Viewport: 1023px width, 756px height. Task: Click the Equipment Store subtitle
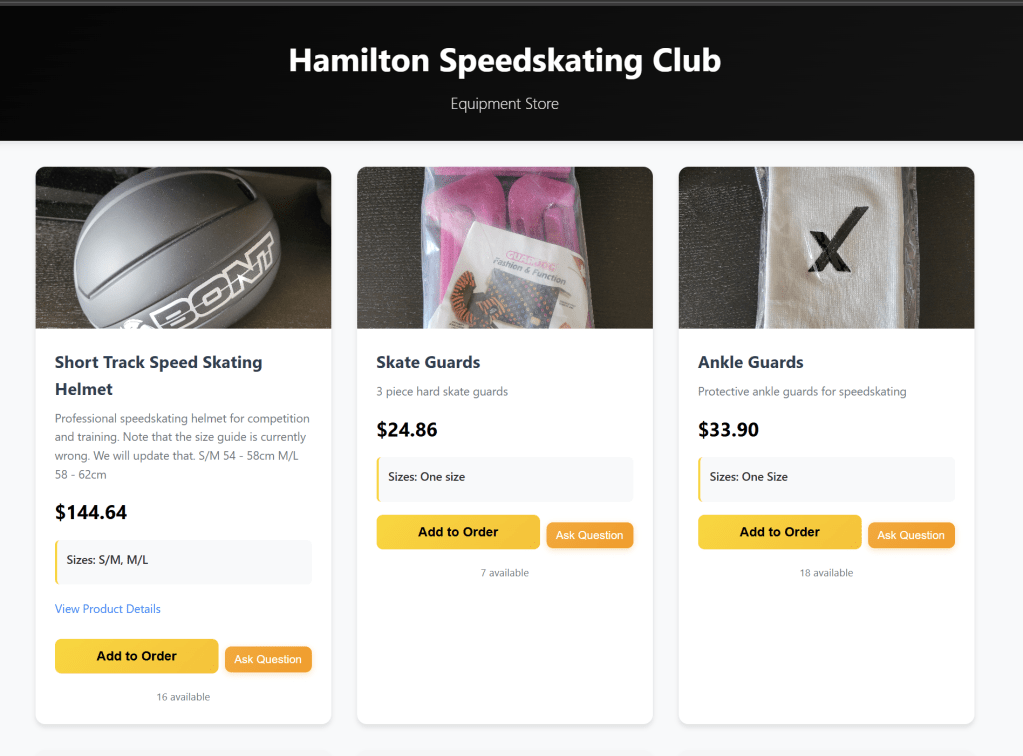(x=504, y=104)
